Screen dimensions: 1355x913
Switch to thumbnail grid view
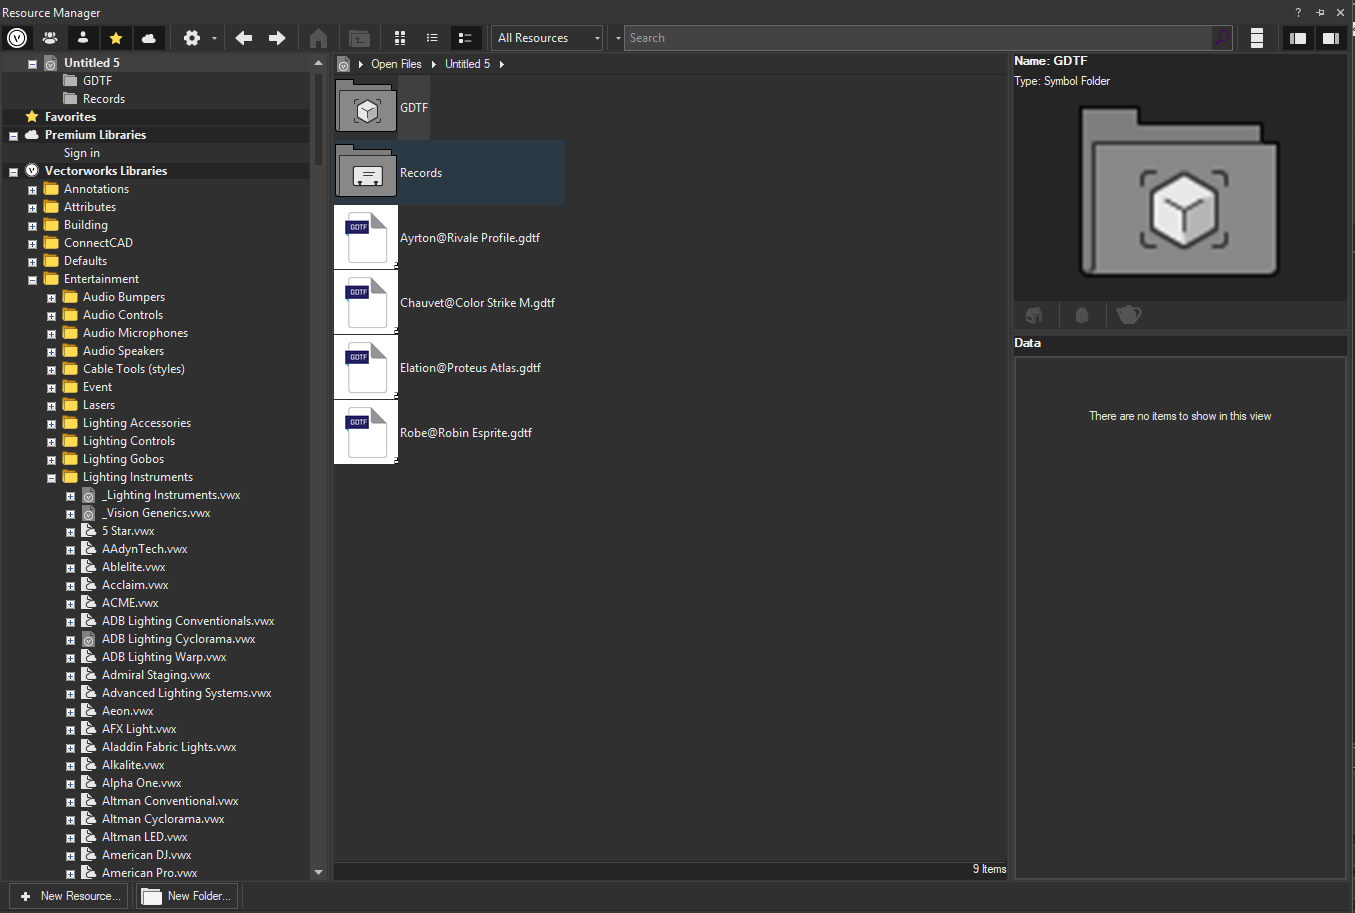tap(400, 38)
